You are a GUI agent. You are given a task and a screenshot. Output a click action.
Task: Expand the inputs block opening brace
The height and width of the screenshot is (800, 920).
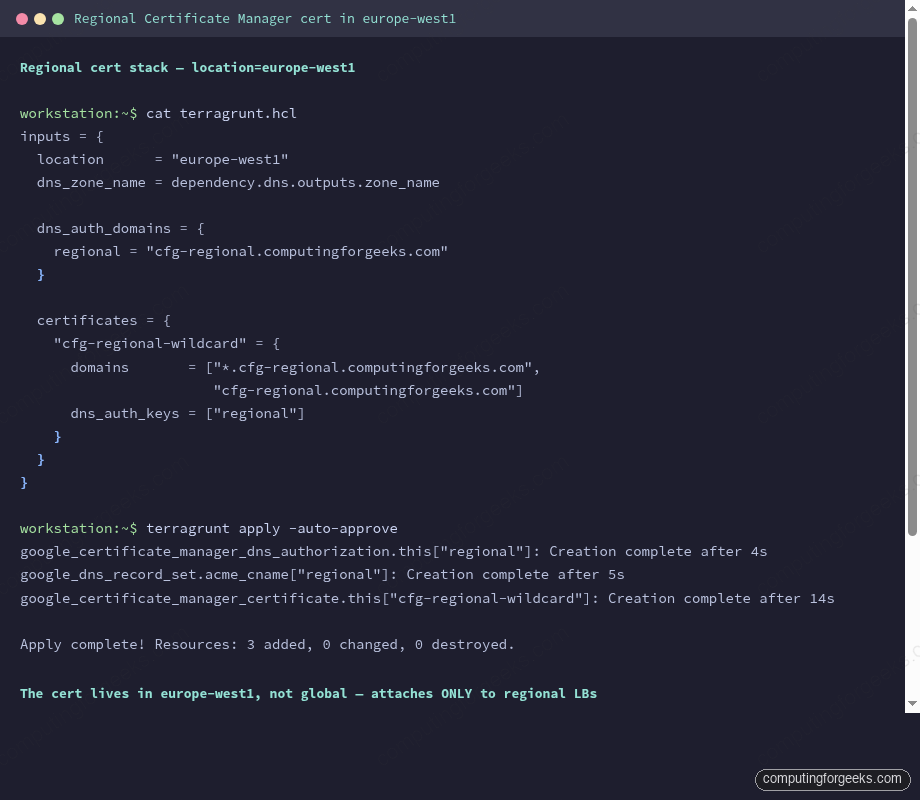[99, 136]
